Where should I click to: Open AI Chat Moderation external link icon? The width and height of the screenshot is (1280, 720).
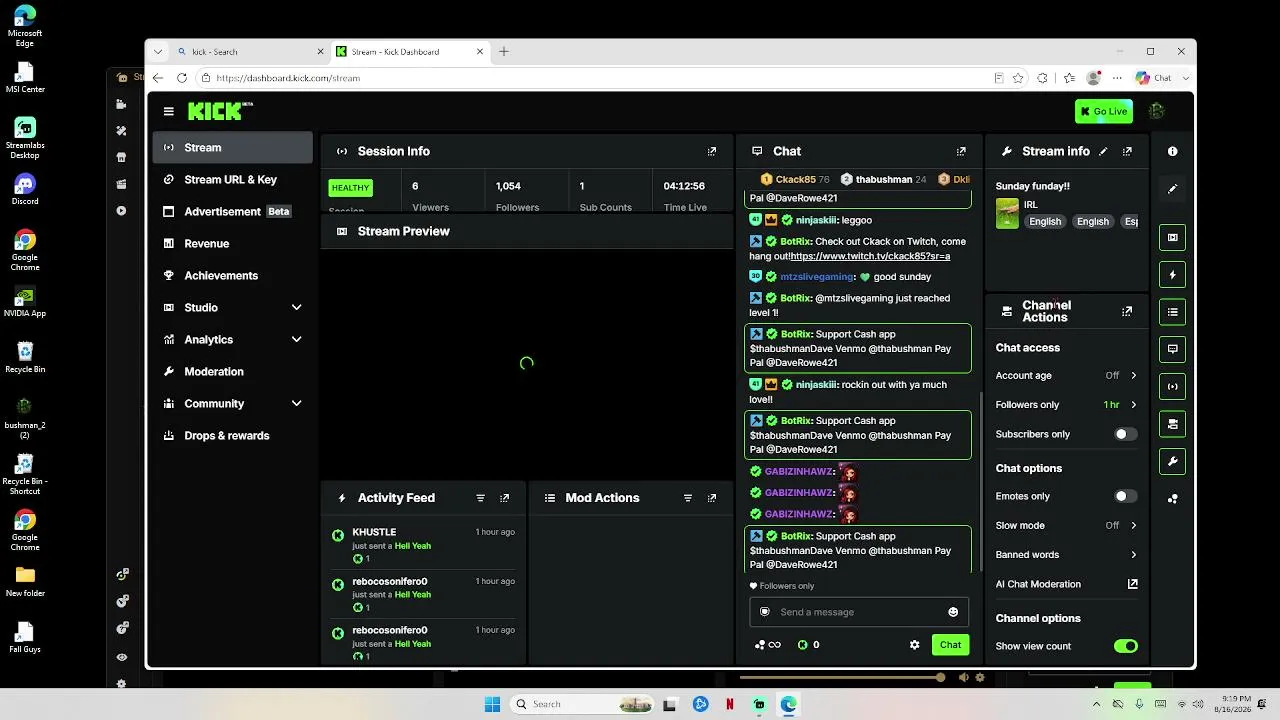click(x=1133, y=584)
